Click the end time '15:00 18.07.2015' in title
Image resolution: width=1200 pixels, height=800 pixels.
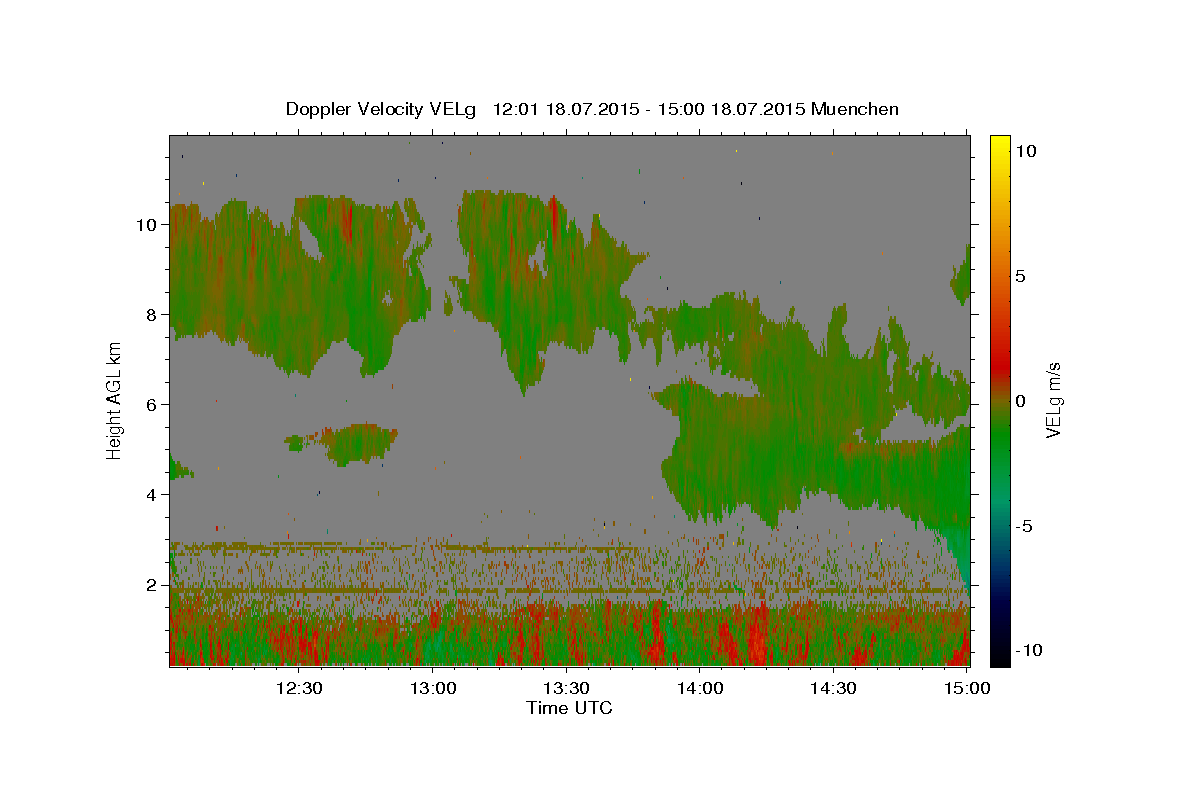[730, 109]
